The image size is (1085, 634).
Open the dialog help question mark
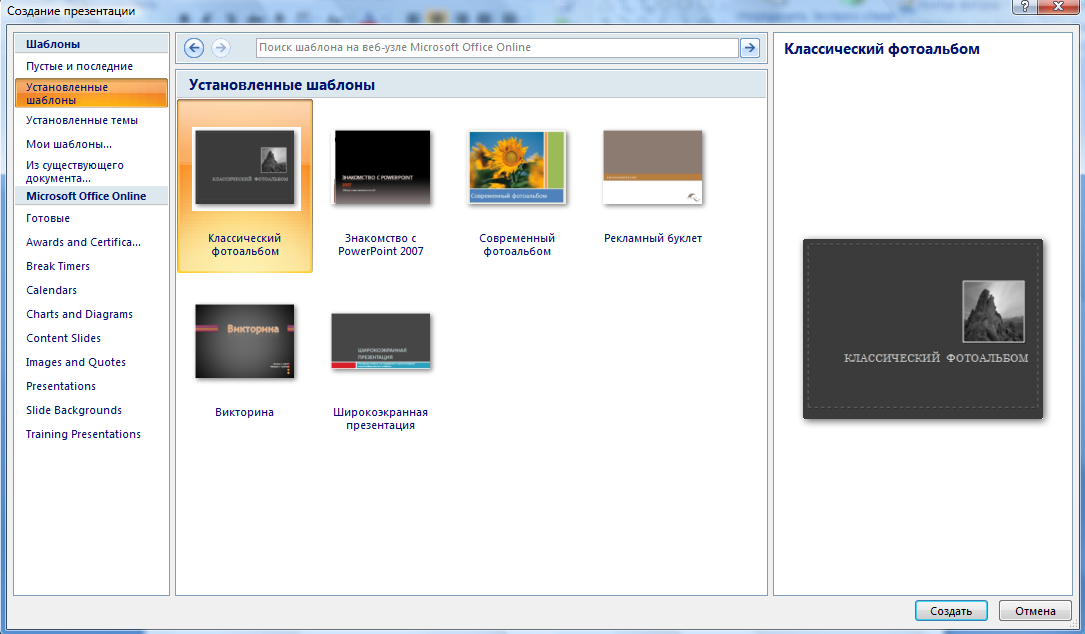click(1025, 7)
